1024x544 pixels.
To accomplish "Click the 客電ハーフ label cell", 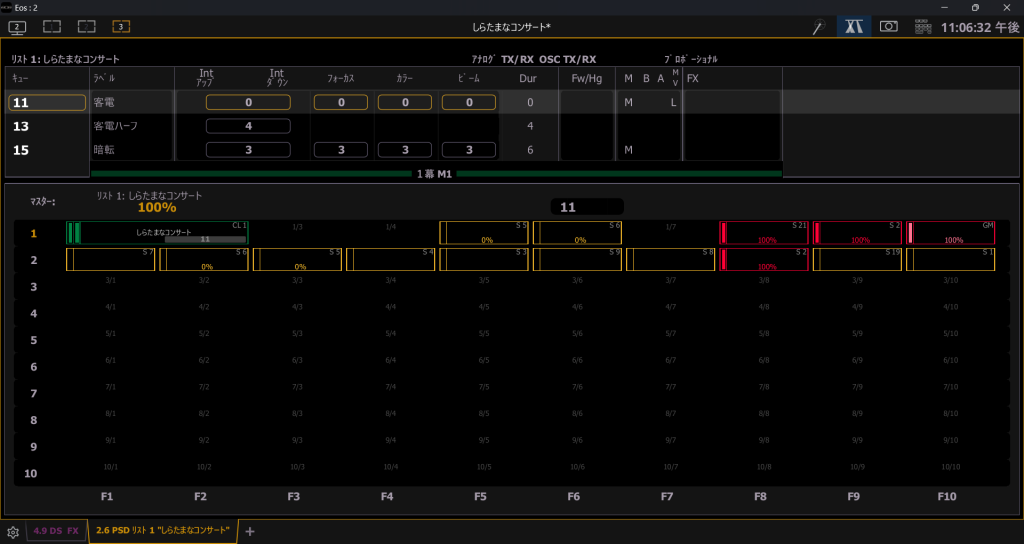I will (x=131, y=126).
